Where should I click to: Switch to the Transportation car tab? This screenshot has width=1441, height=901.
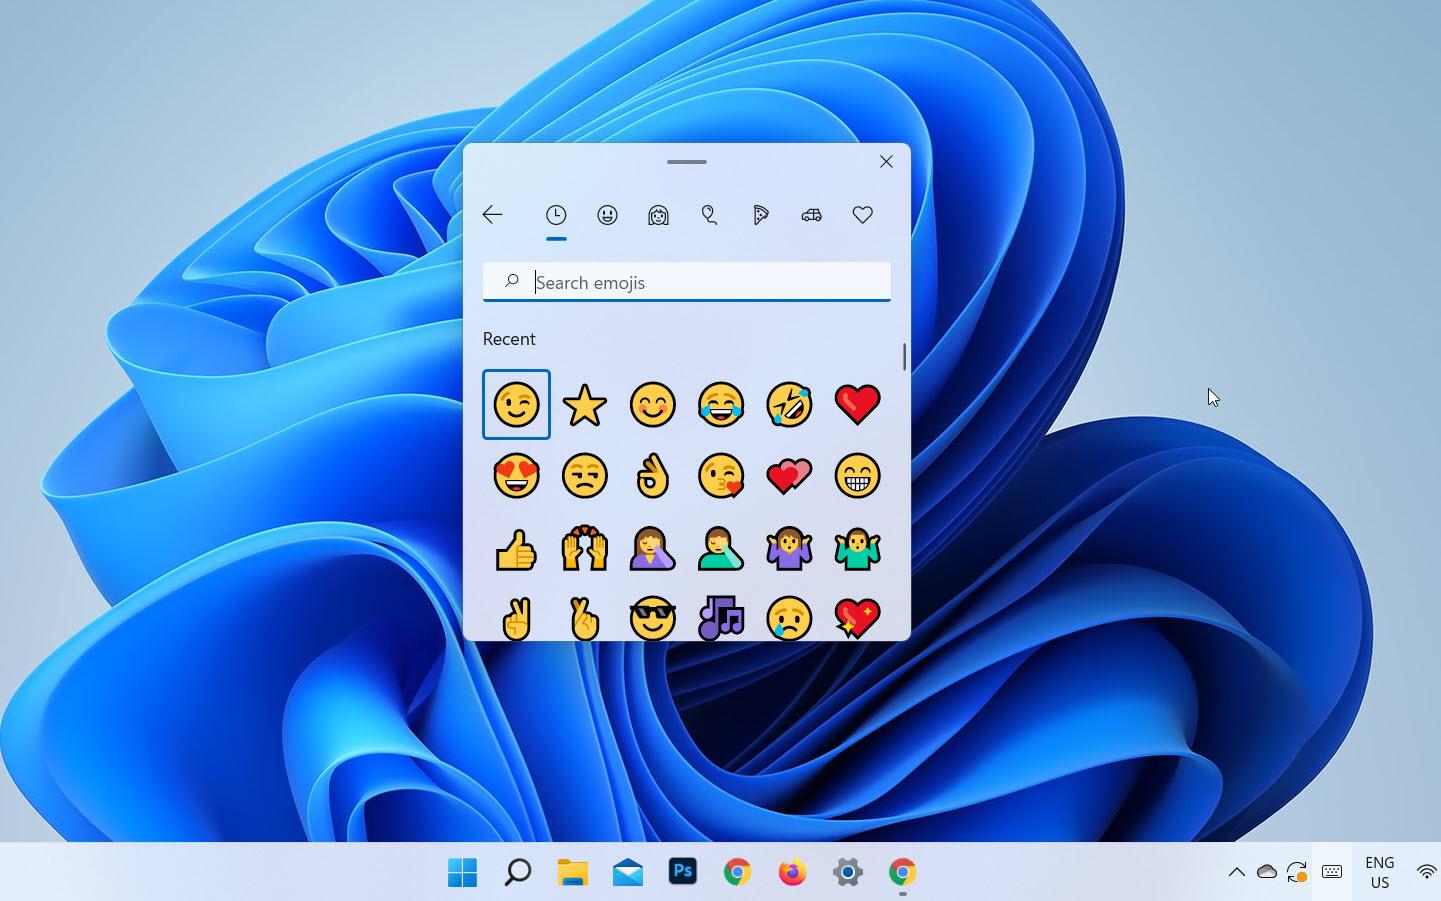[811, 215]
